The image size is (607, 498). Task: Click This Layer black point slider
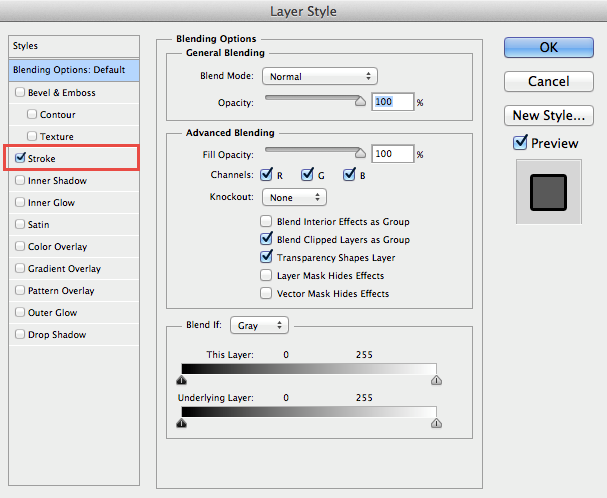pos(182,380)
